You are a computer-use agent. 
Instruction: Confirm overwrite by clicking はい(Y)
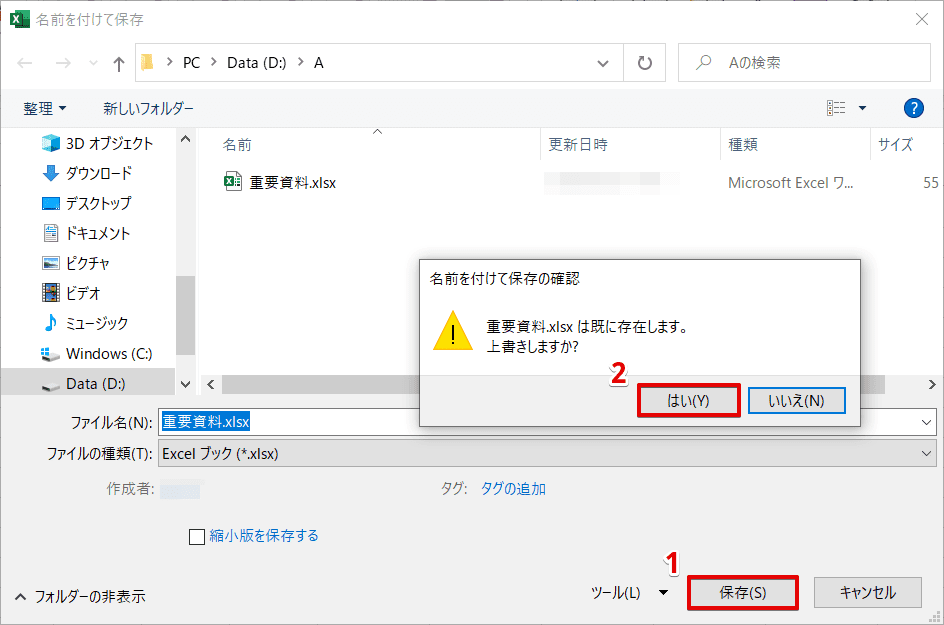688,400
